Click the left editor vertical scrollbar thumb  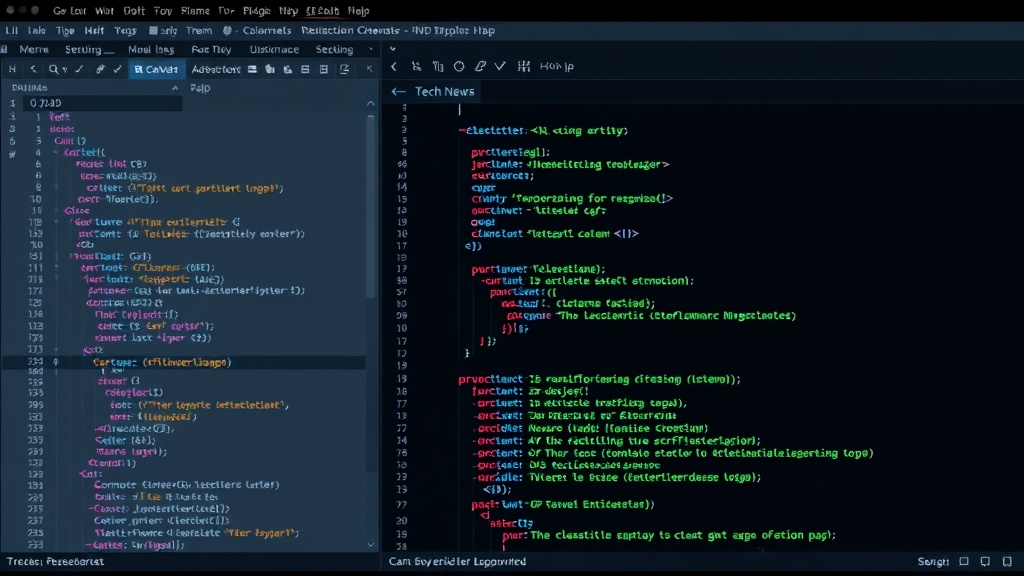coord(370,206)
